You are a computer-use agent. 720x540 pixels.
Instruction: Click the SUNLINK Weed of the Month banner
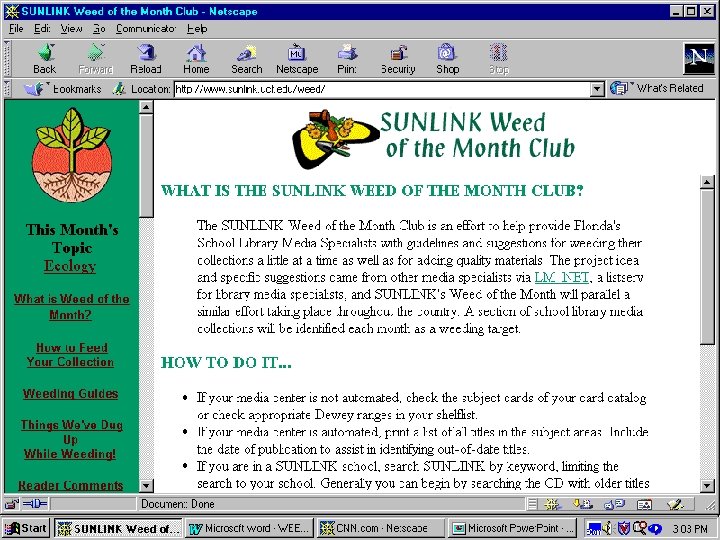click(434, 138)
